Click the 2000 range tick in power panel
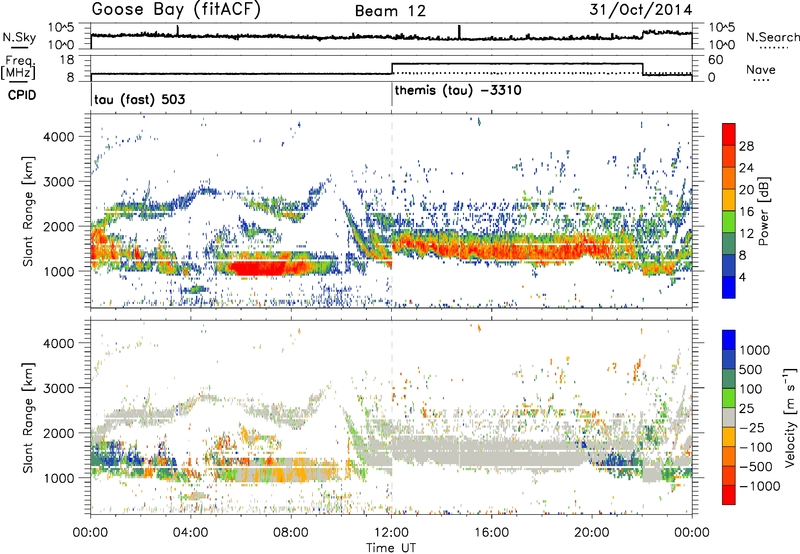Image resolution: width=800 pixels, height=554 pixels. [61, 226]
